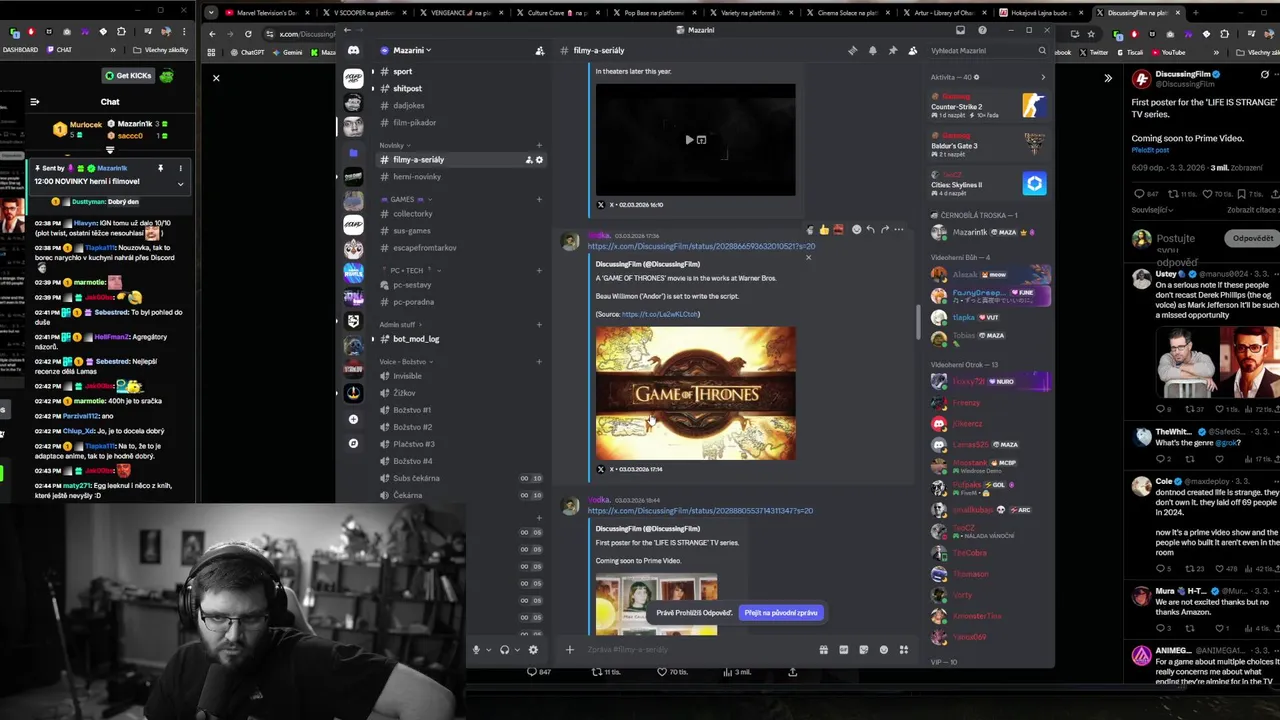Image resolution: width=1280 pixels, height=720 pixels.
Task: Open Counter-Strike 2 activity card
Action: tap(988, 105)
